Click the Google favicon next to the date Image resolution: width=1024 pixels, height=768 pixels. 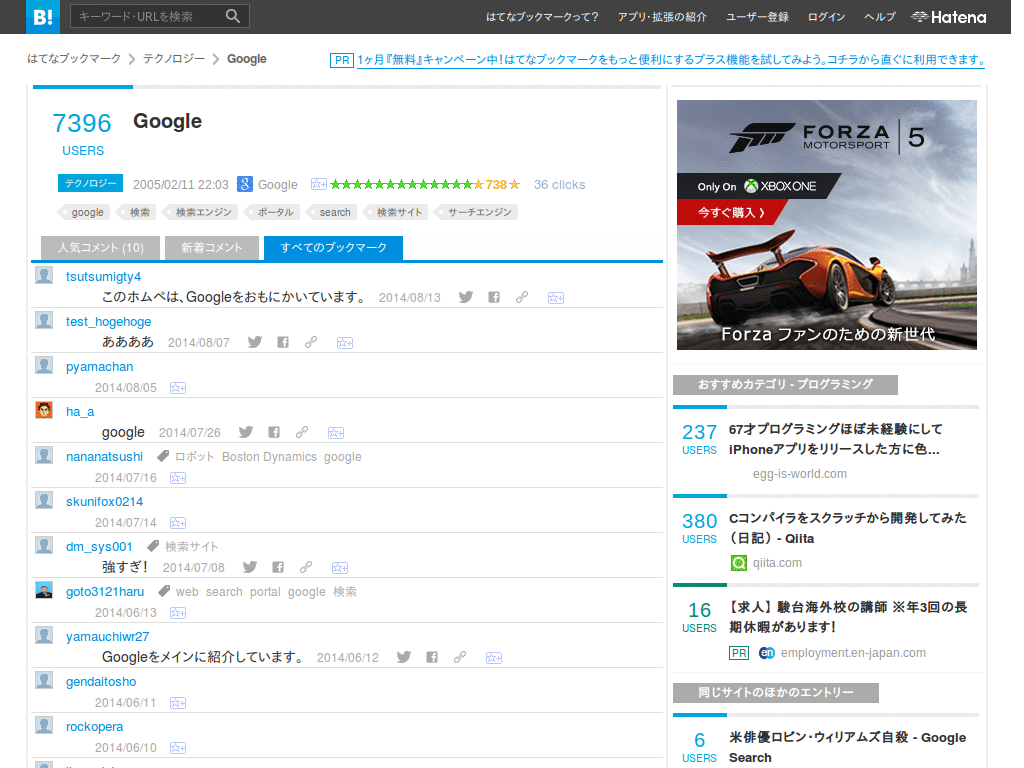pyautogui.click(x=245, y=184)
